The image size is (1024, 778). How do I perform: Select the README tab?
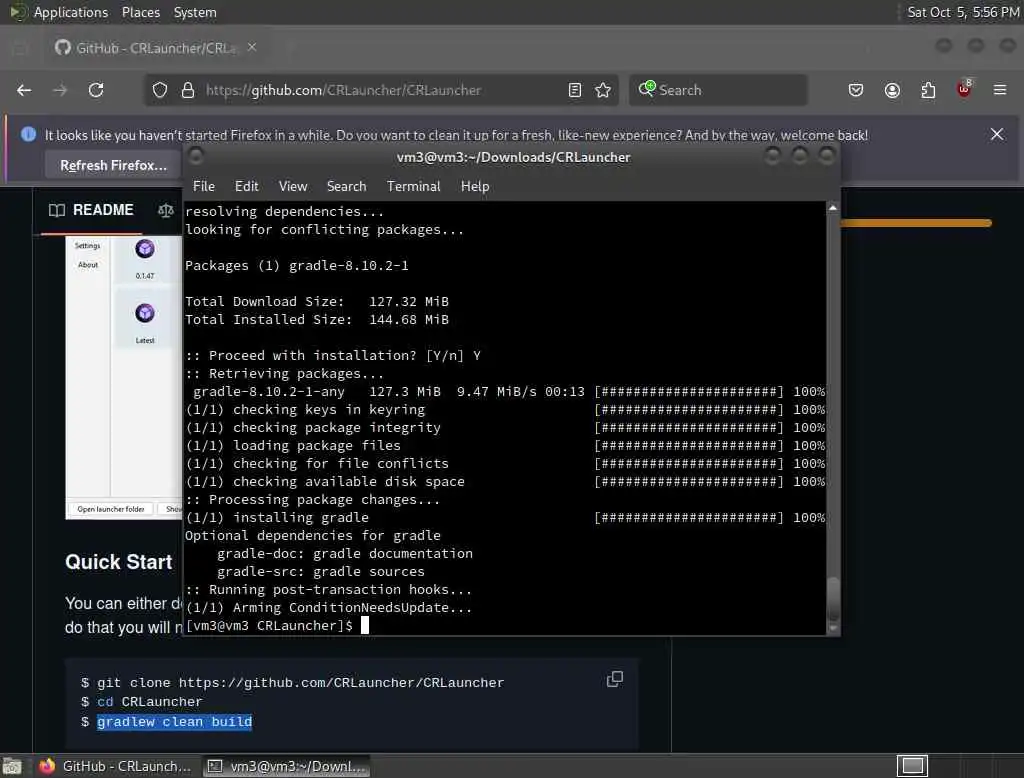pos(91,210)
